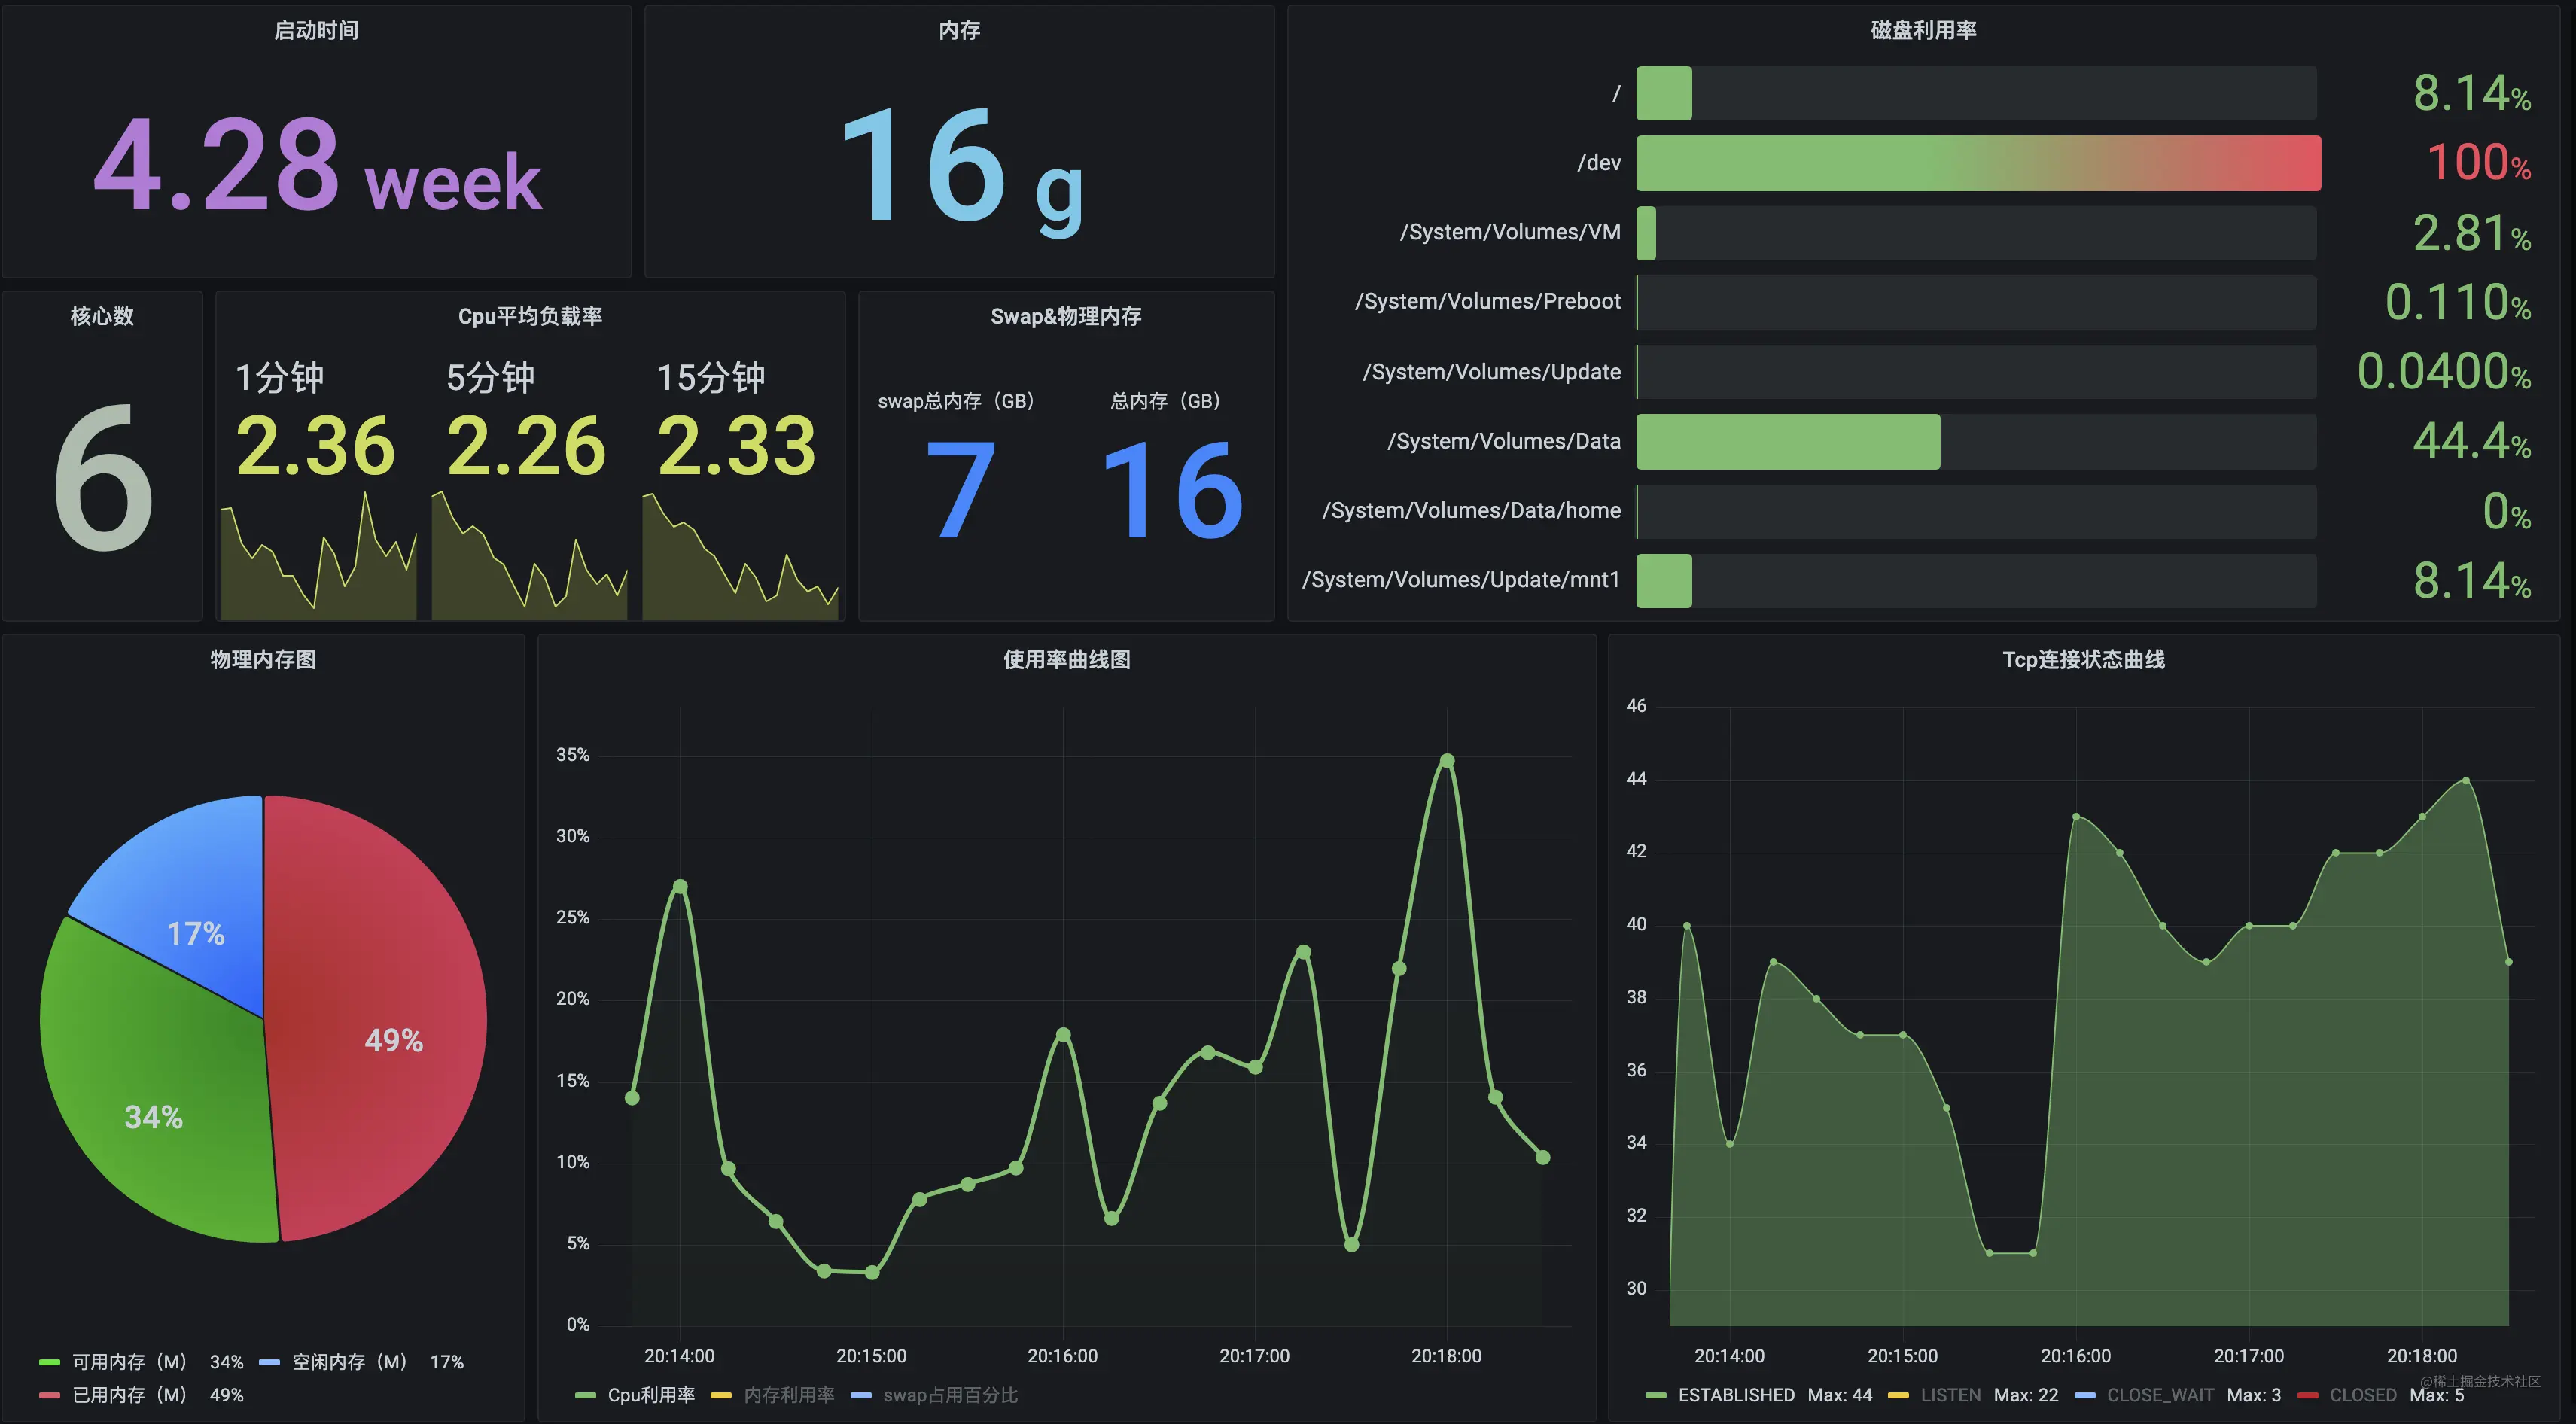Viewport: 2576px width, 1424px height.
Task: Open the Tcp连接状态曲线 panel title menu
Action: click(2083, 659)
